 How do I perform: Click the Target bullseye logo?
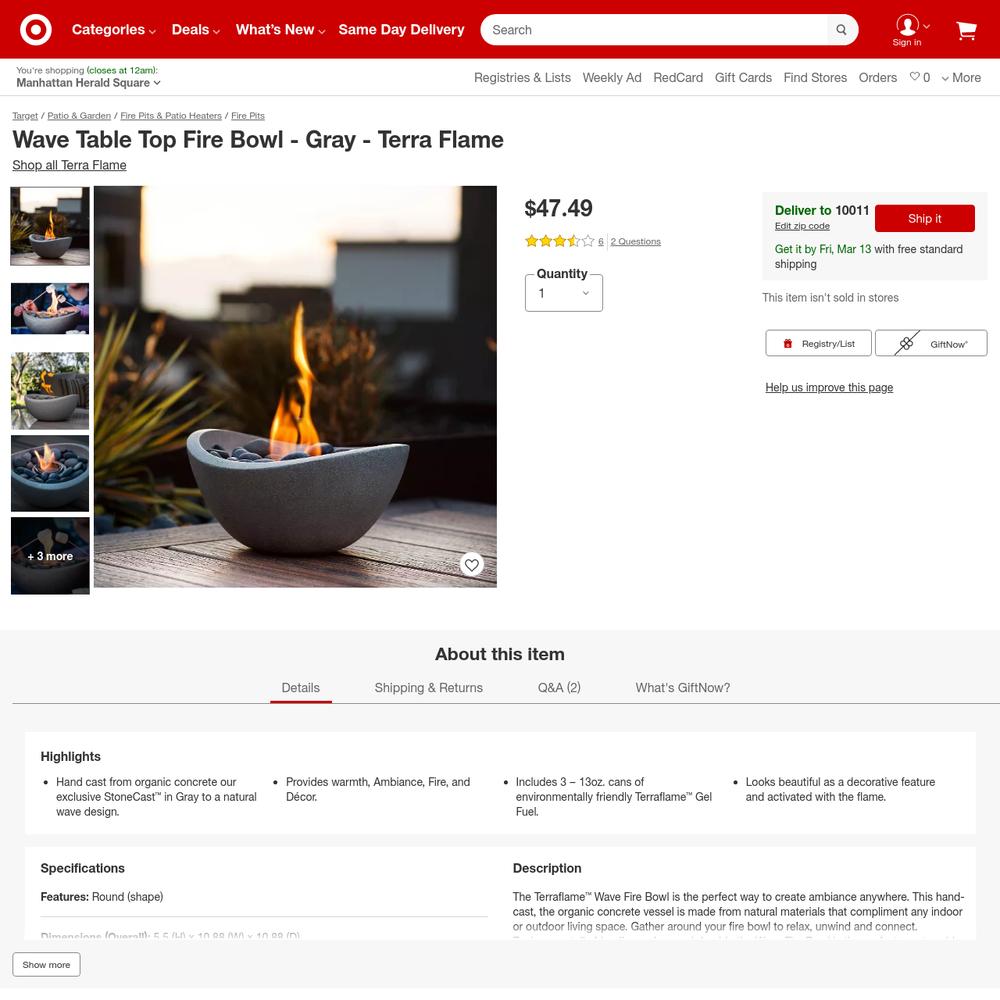coord(36,29)
